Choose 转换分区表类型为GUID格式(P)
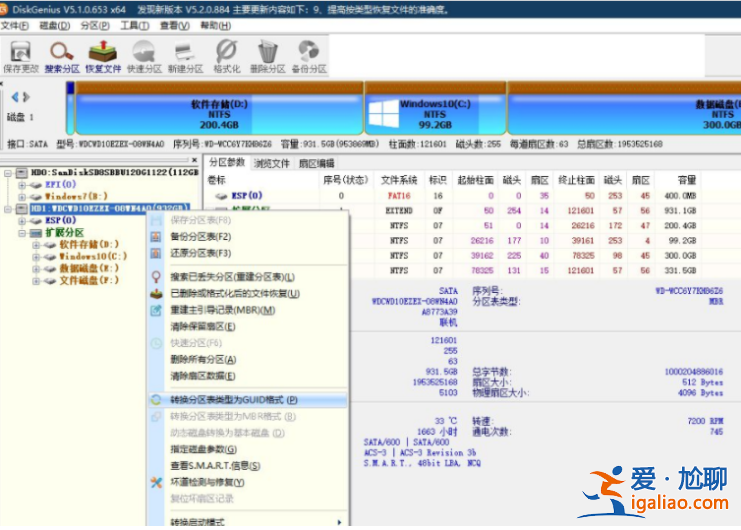This screenshot has height=530, width=741. [x=248, y=400]
